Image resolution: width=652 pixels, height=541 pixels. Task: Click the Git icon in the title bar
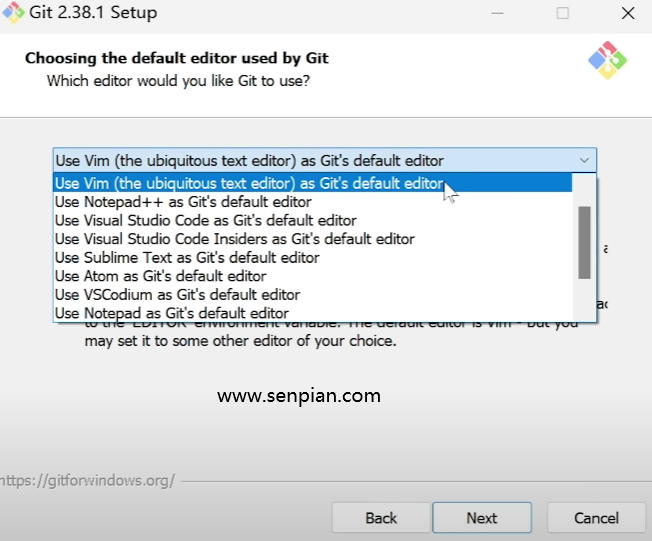coord(12,14)
